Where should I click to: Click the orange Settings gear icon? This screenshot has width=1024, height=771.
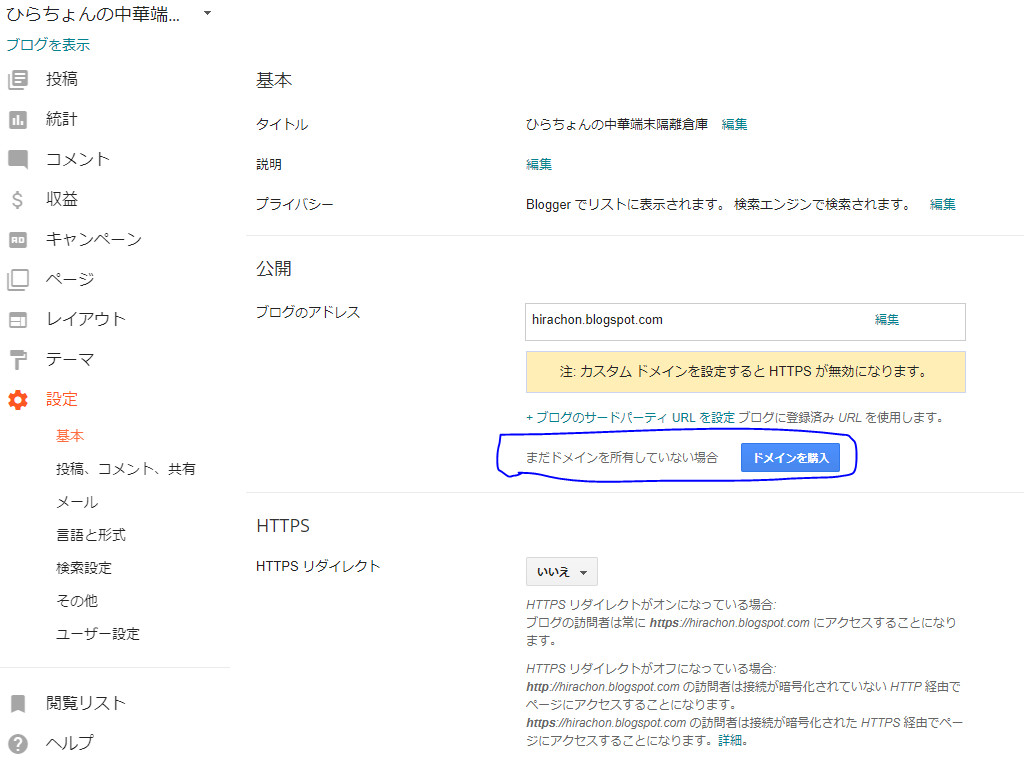coord(18,400)
